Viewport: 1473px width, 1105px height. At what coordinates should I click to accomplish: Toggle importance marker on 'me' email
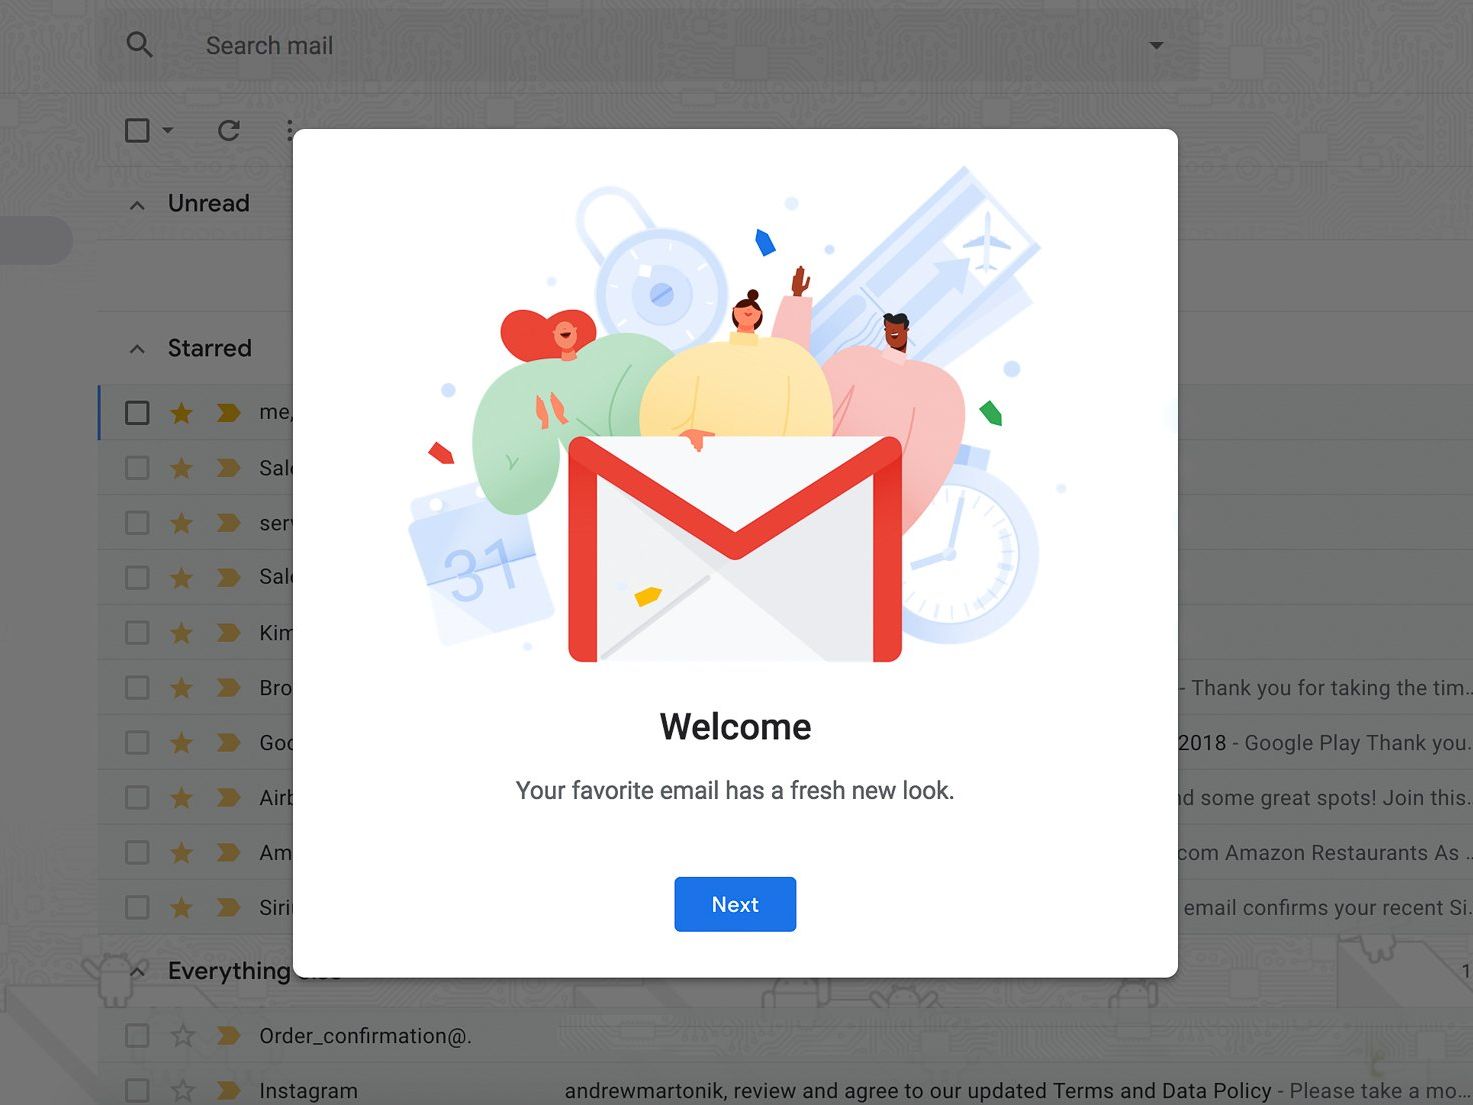coord(228,412)
